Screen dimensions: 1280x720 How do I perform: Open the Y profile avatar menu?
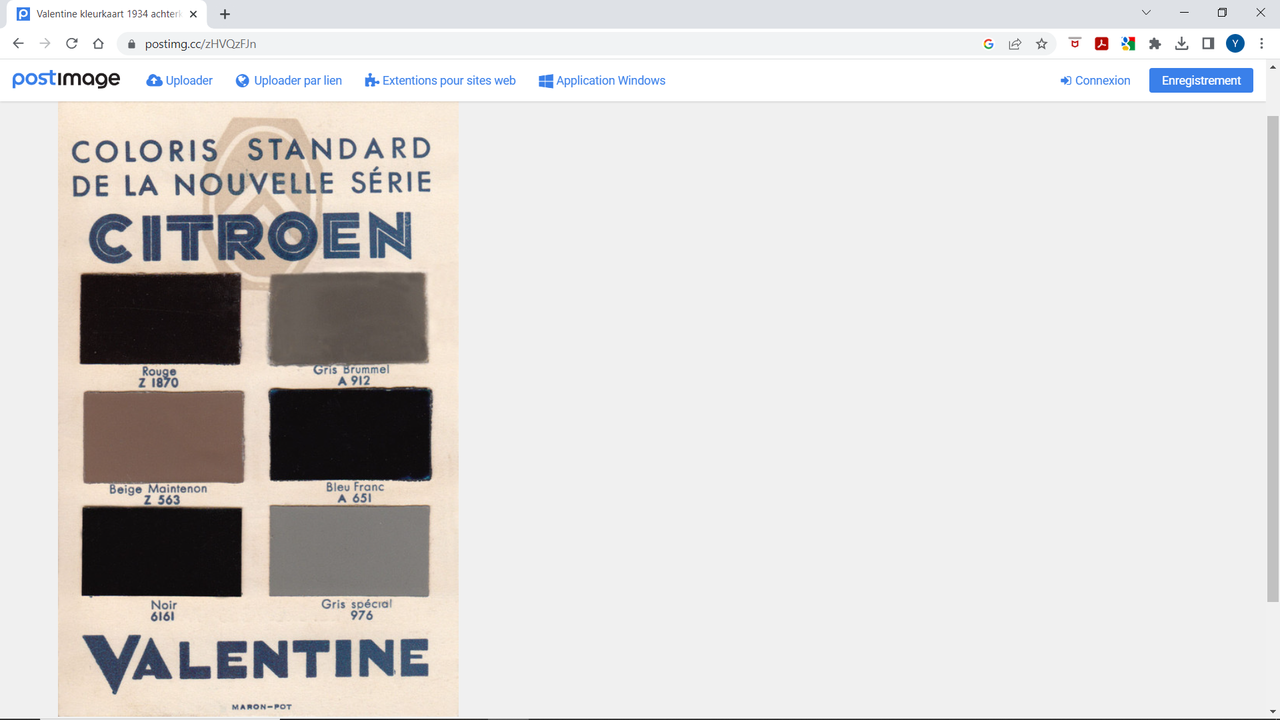[1235, 44]
